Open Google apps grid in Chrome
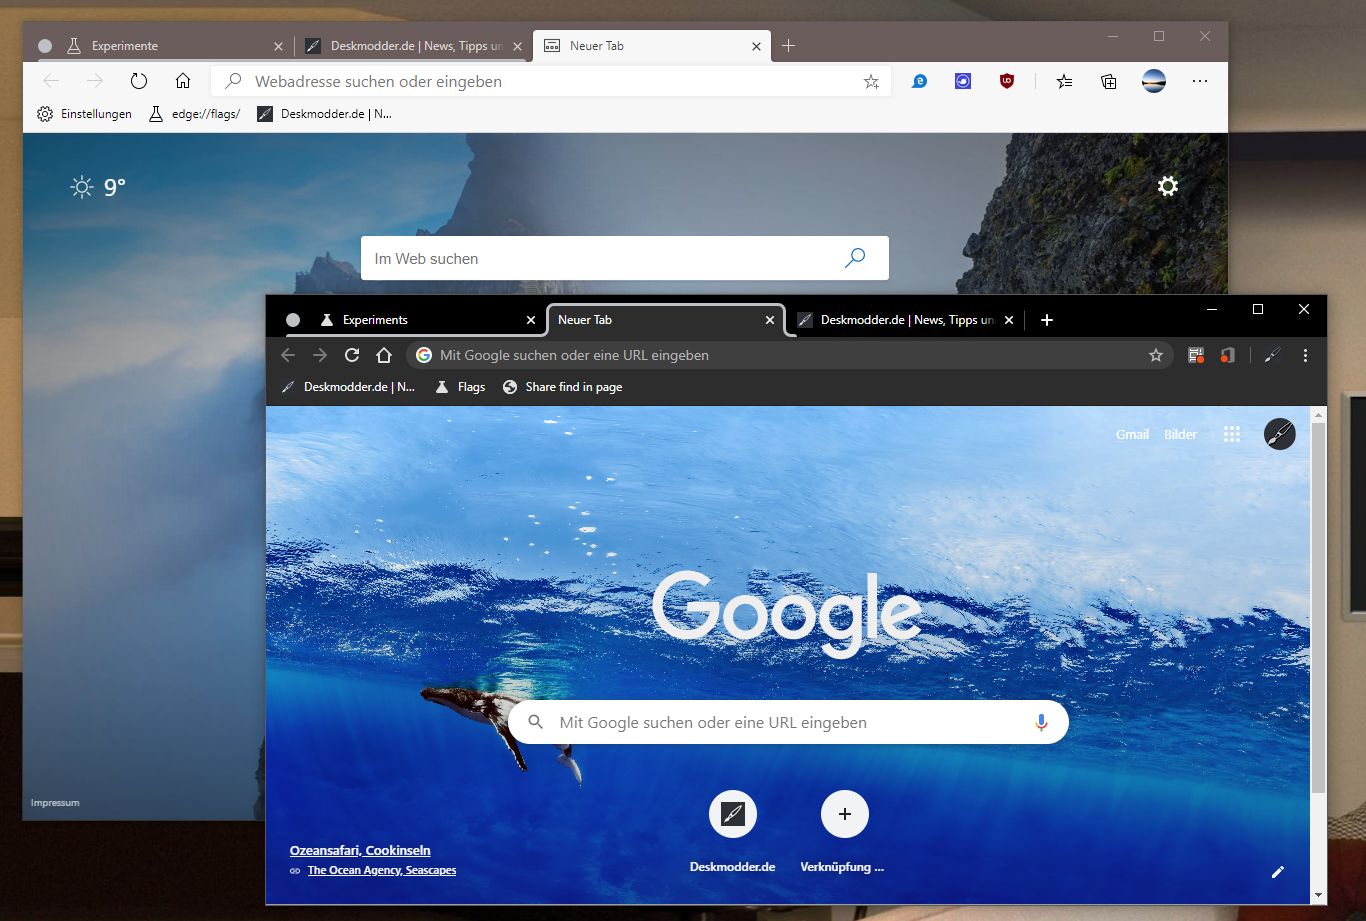 [x=1232, y=434]
